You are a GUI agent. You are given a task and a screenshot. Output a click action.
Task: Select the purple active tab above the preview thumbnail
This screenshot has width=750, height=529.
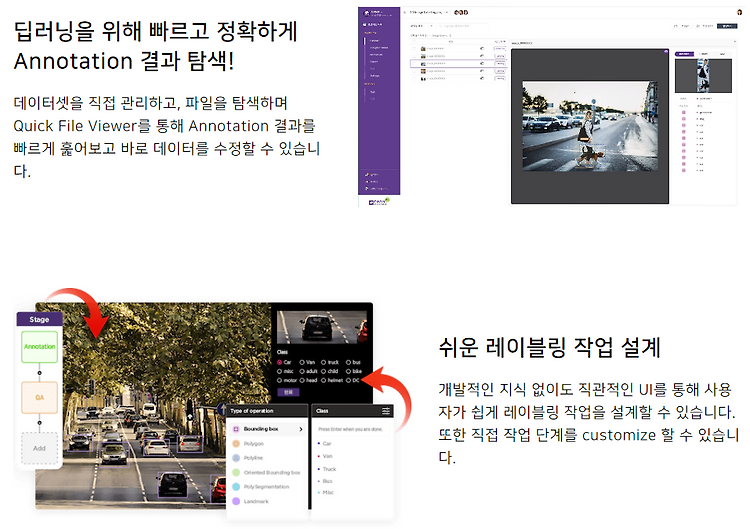click(x=684, y=54)
